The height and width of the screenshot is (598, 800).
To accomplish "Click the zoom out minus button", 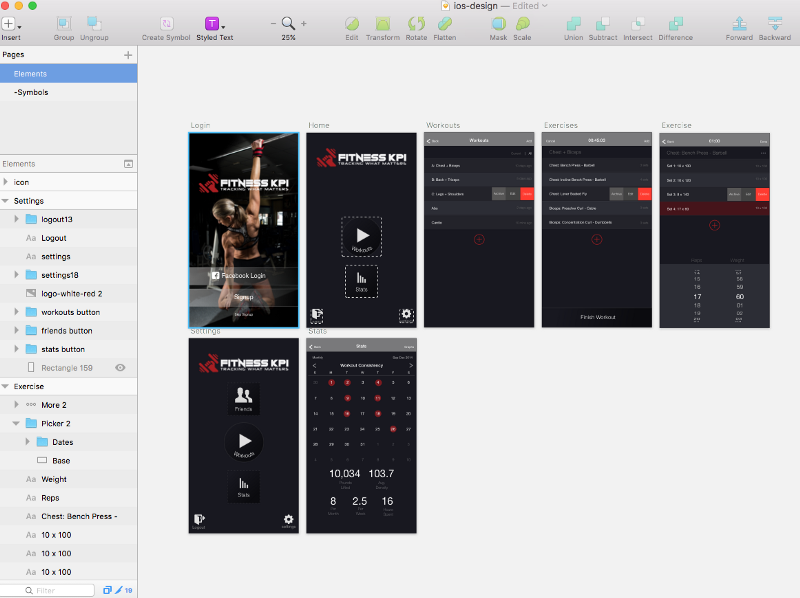I will pyautogui.click(x=273, y=23).
